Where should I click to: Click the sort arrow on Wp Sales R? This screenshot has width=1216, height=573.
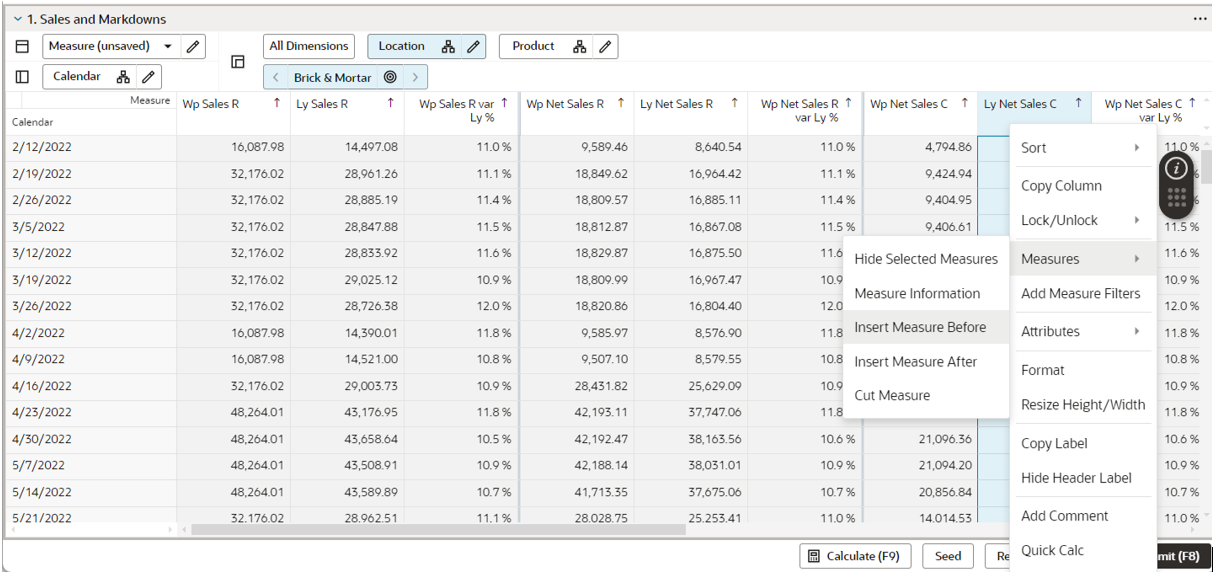[x=277, y=103]
